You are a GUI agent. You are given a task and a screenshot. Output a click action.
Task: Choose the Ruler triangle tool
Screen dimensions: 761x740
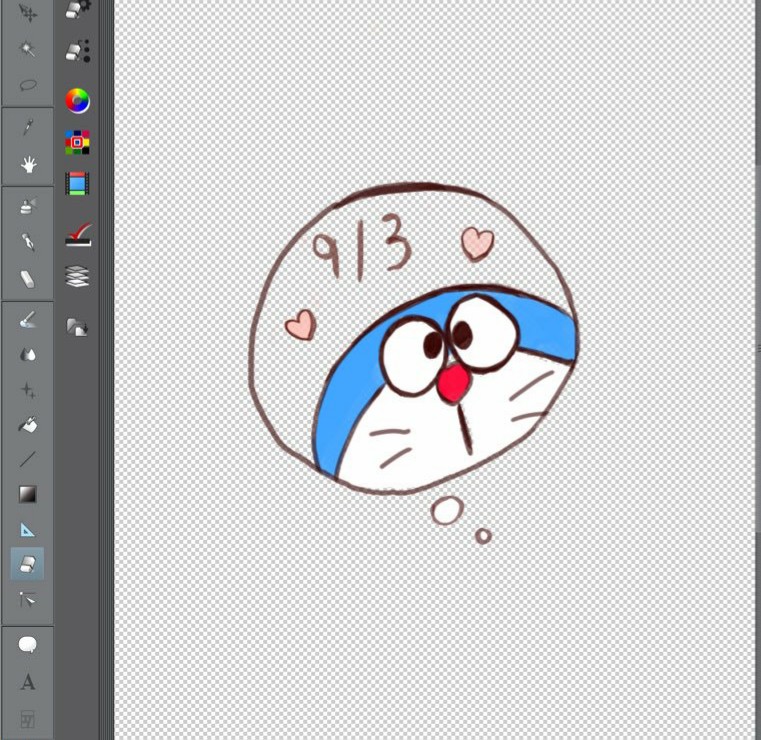(x=28, y=529)
